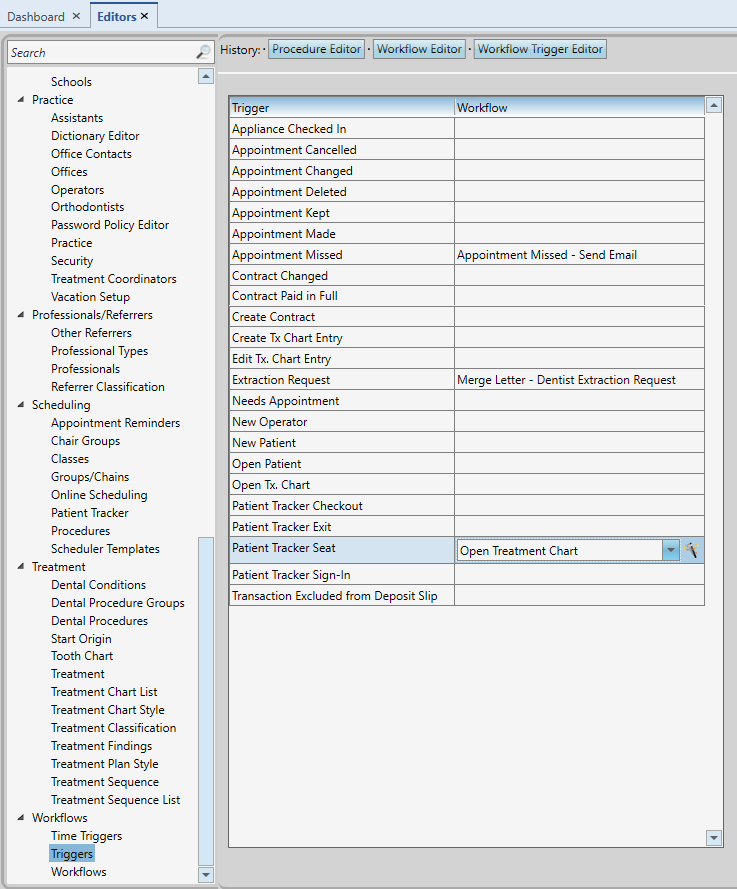Click the trigger table scroll up arrow
This screenshot has height=889, width=737.
[714, 105]
